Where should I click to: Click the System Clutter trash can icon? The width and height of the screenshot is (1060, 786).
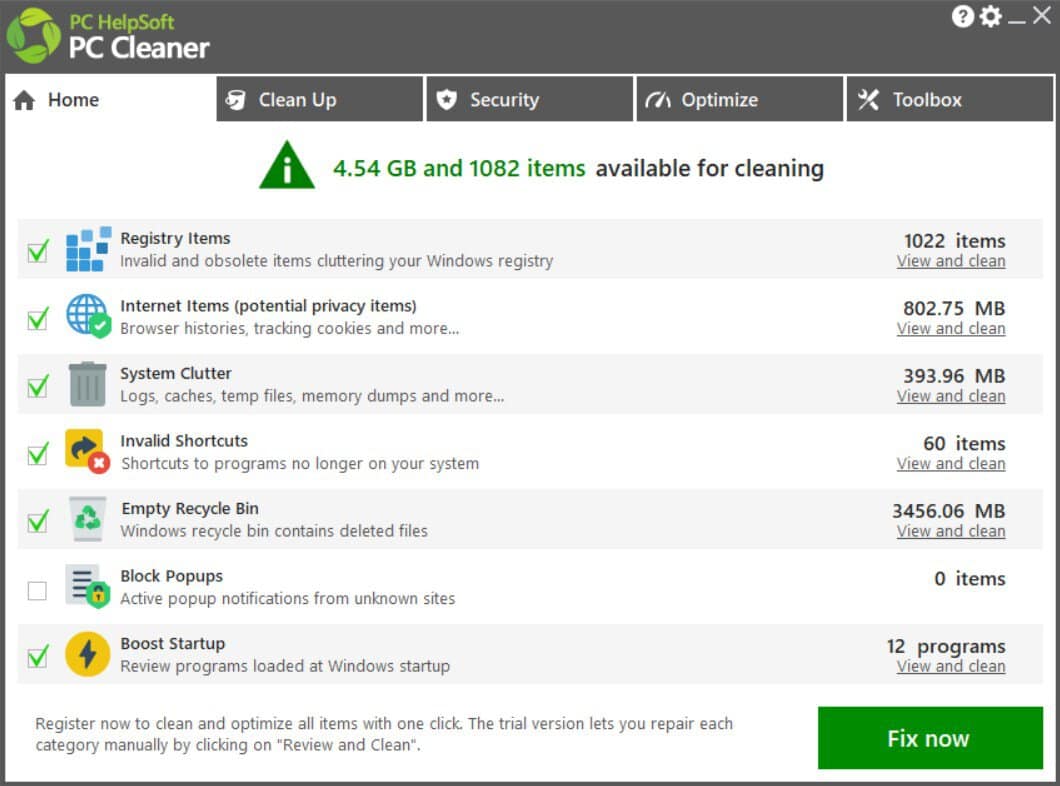click(x=88, y=383)
